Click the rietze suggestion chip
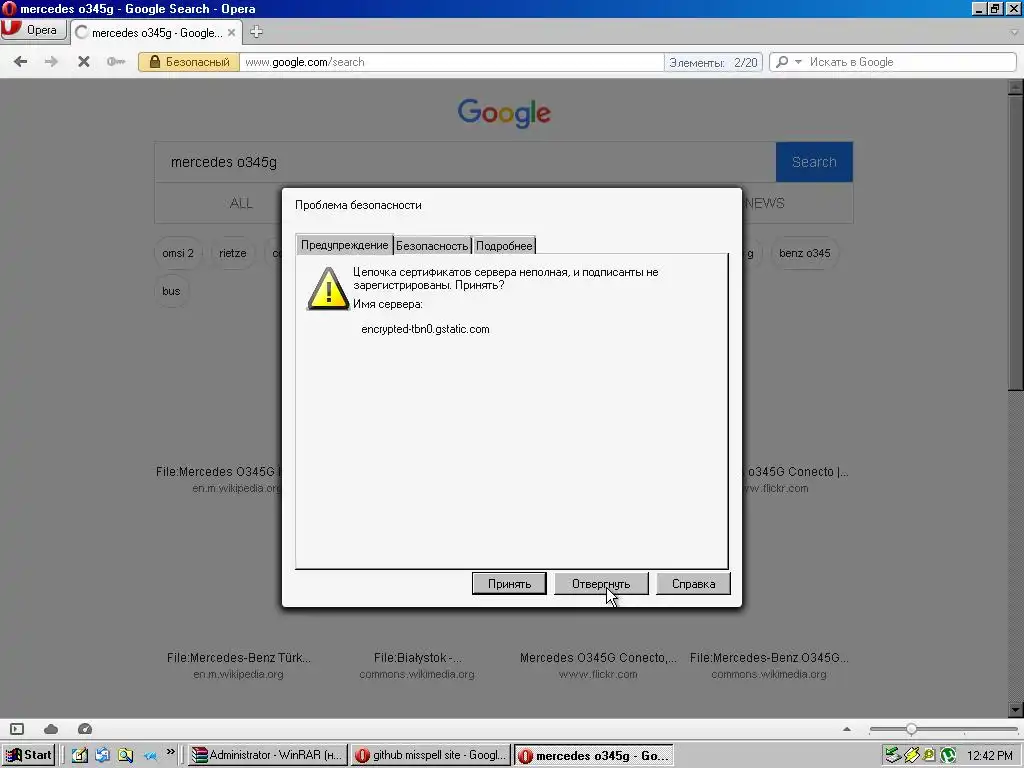 pos(232,253)
